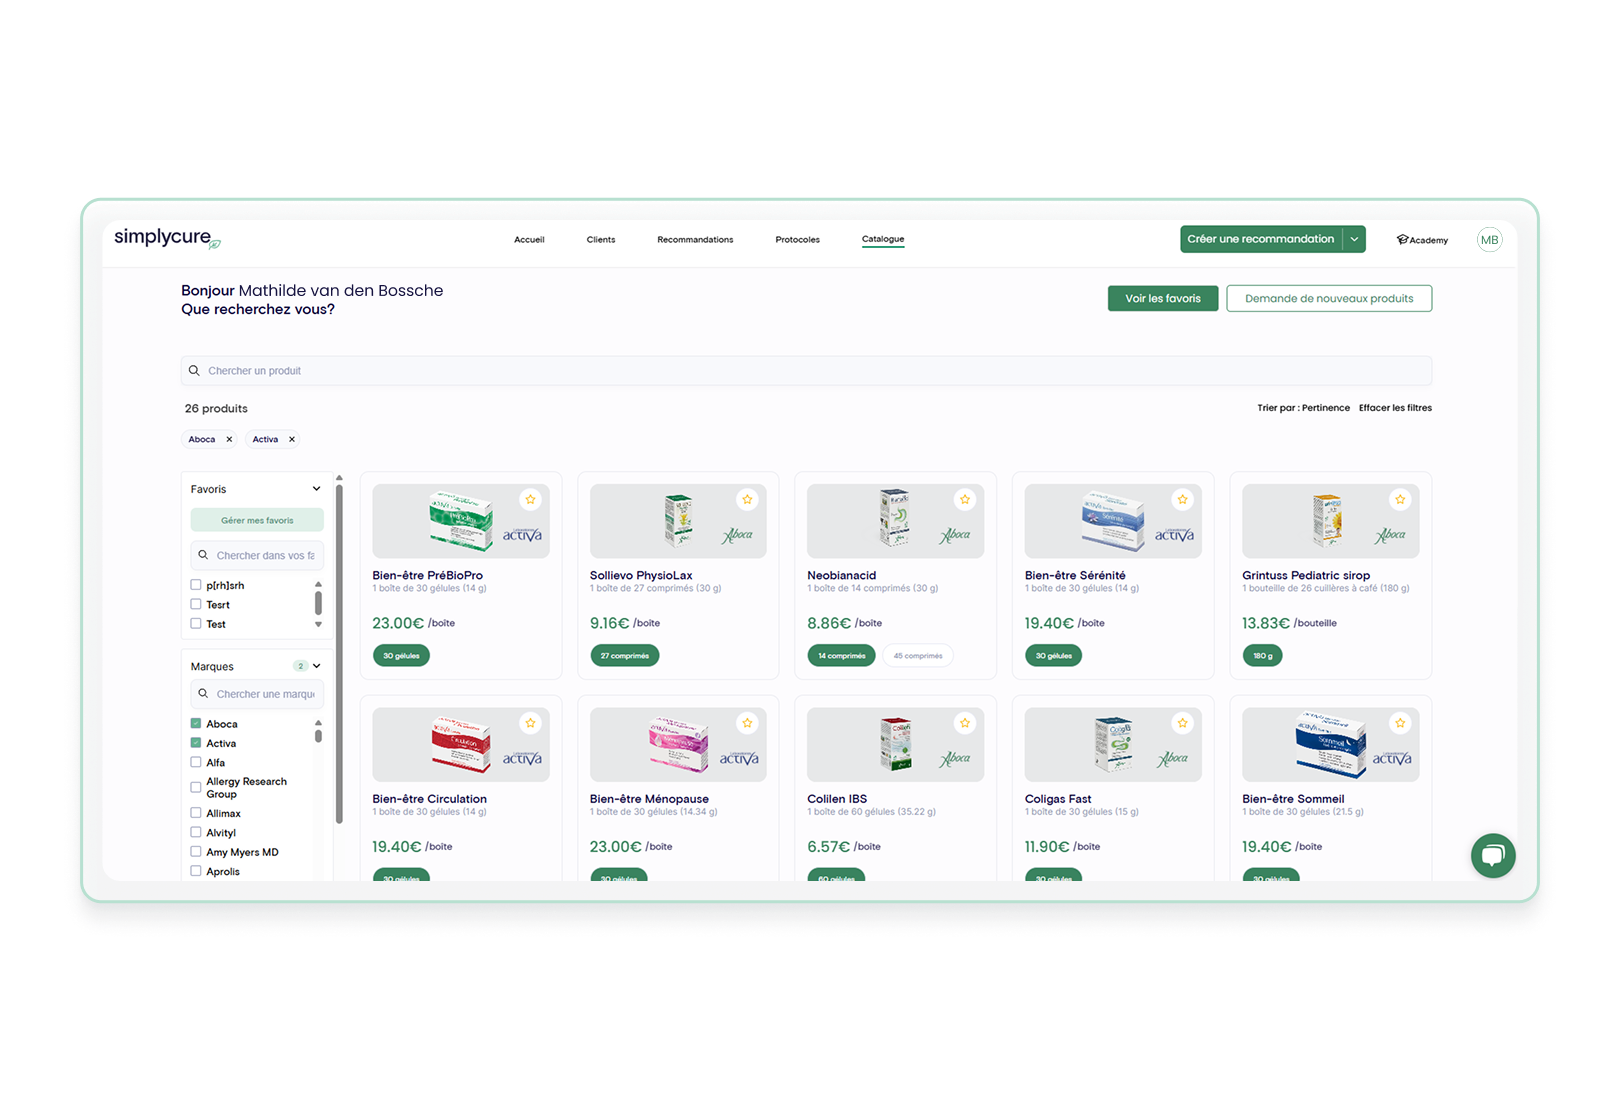Image resolution: width=1620 pixels, height=1101 pixels.
Task: Check the Test favorites list checkbox
Action: click(196, 624)
